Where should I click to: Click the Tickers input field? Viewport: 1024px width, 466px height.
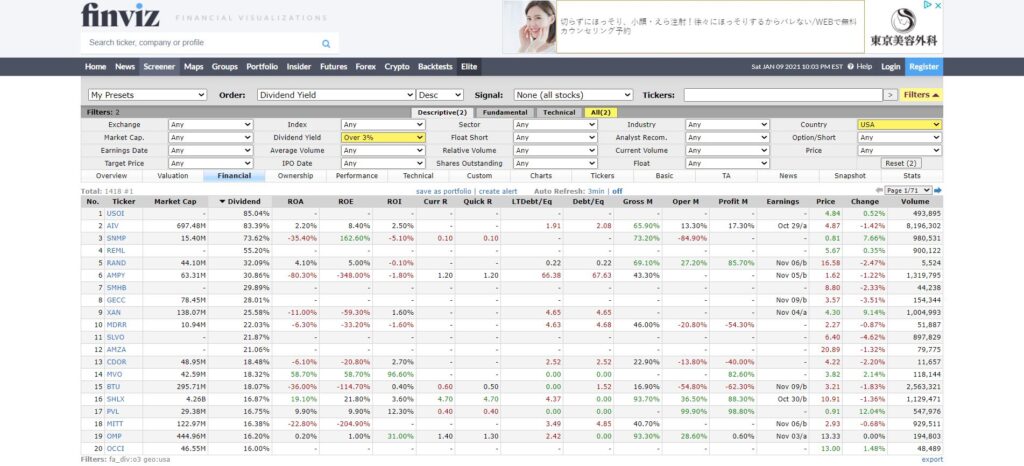(781, 95)
